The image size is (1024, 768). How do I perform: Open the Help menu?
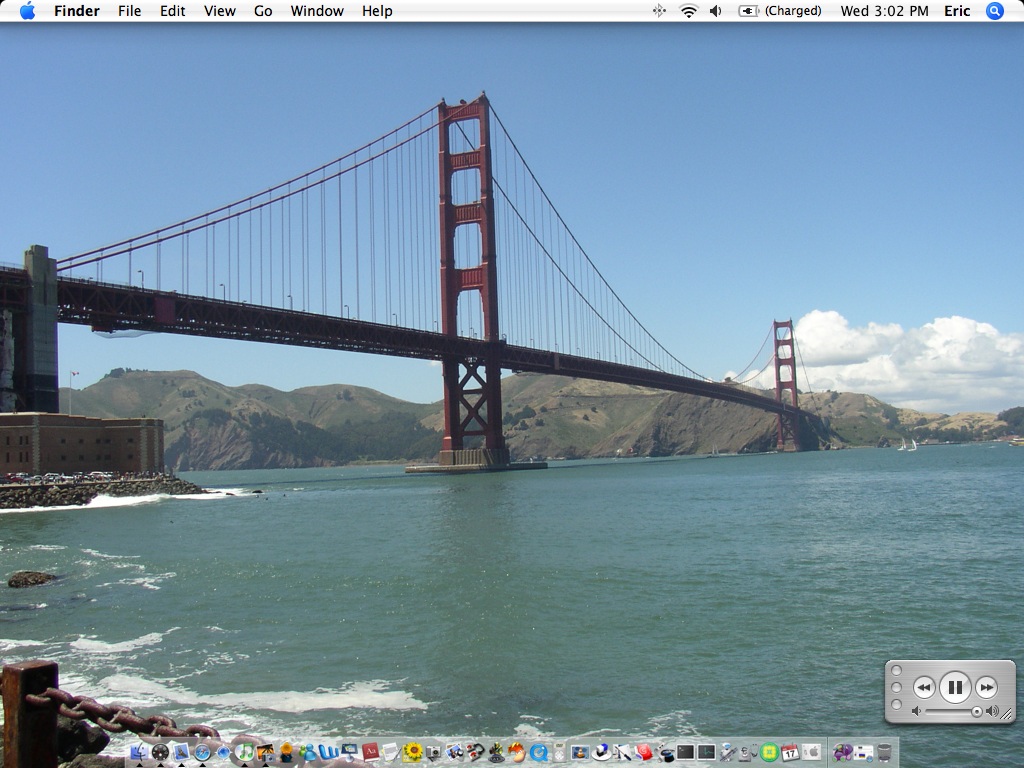click(x=377, y=10)
